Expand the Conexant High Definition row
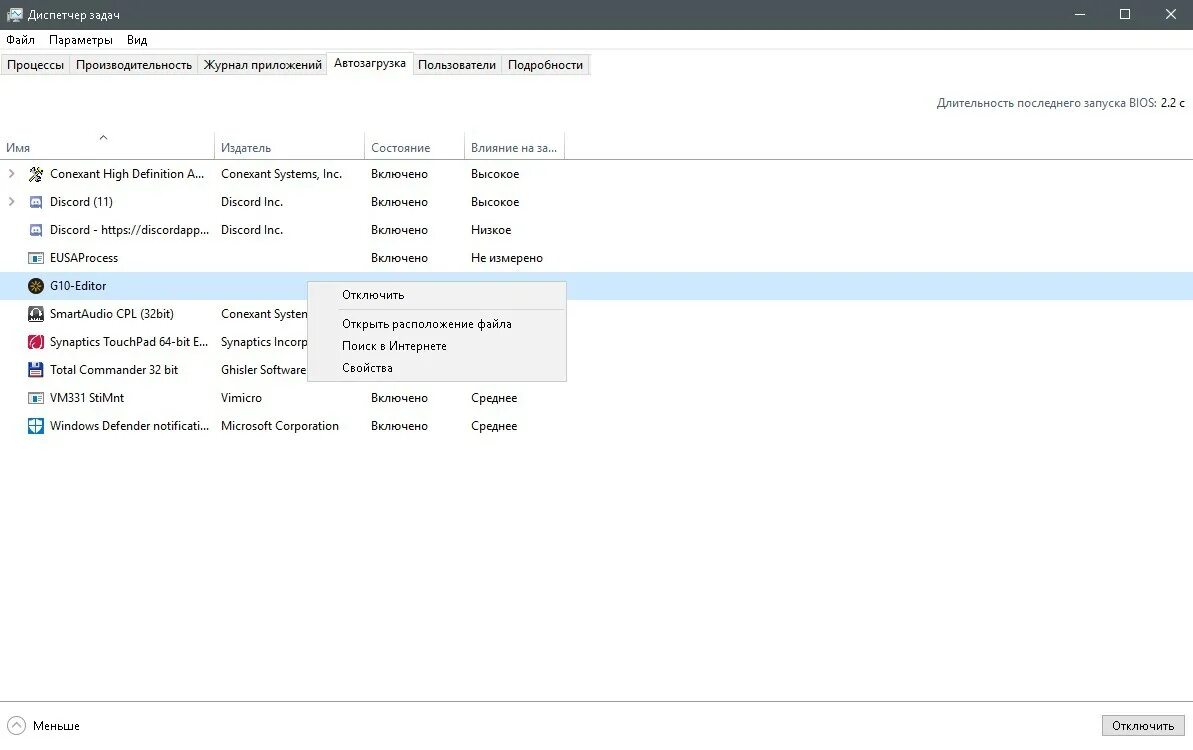 click(11, 174)
